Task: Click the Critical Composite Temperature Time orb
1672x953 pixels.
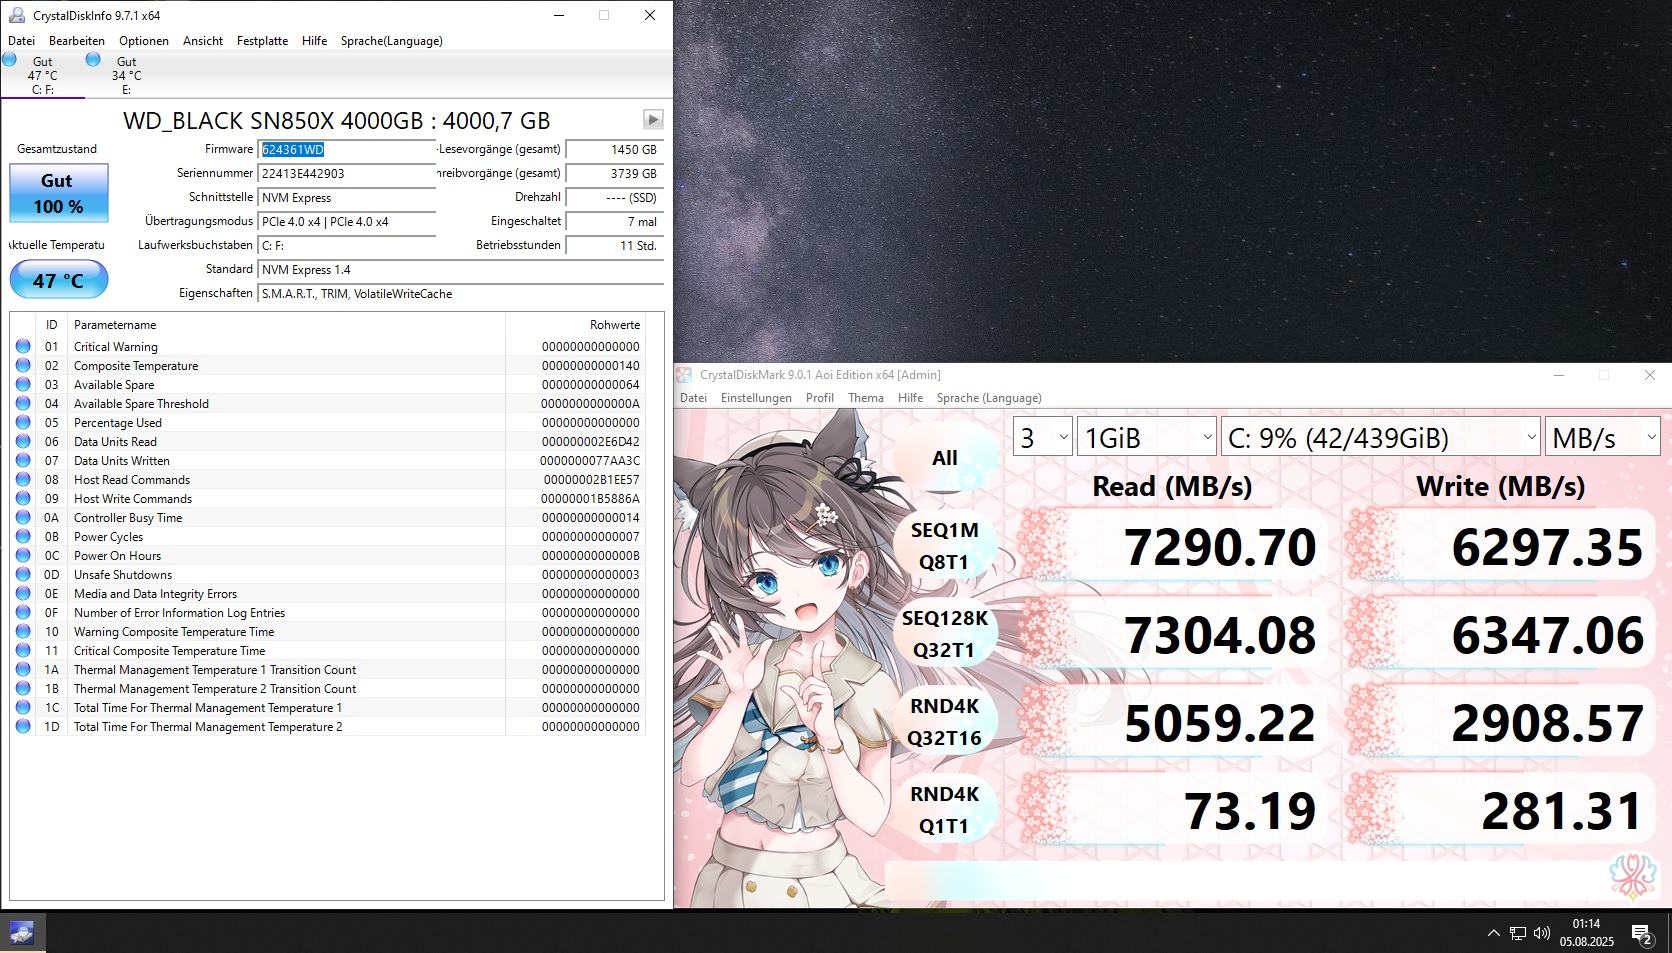Action: [23, 650]
